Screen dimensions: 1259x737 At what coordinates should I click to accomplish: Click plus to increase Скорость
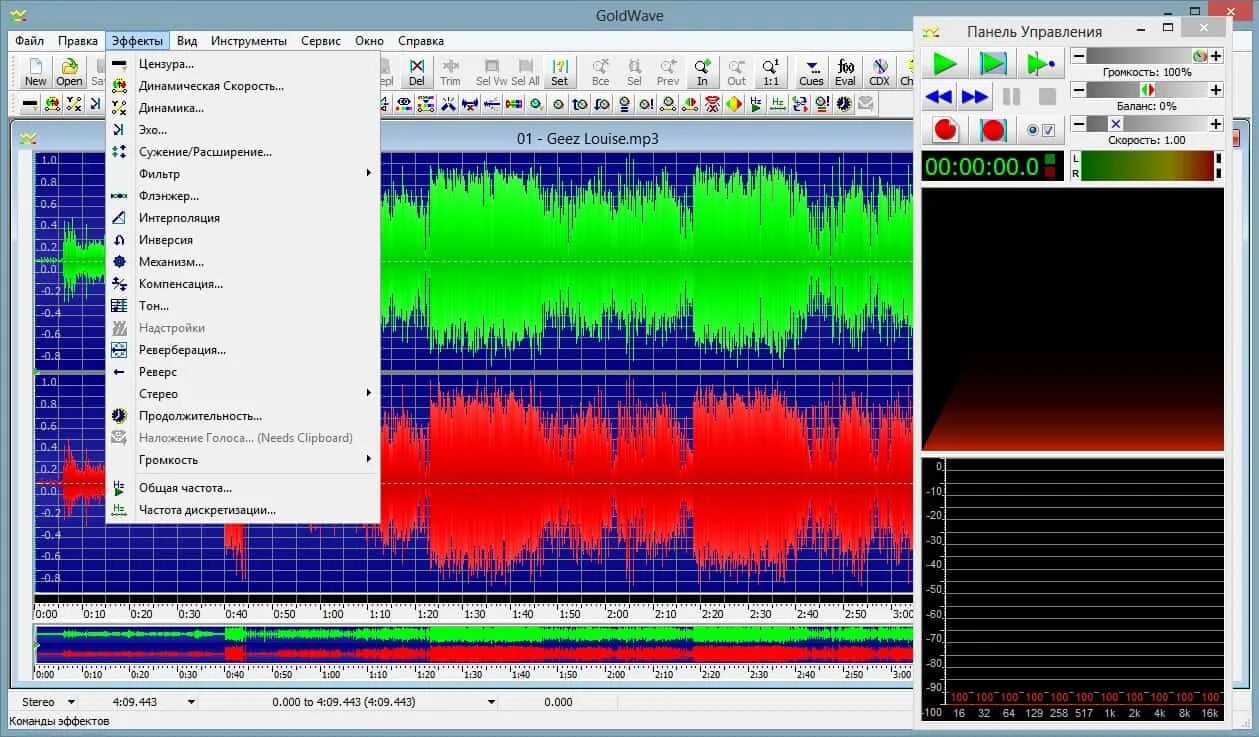coord(1216,124)
